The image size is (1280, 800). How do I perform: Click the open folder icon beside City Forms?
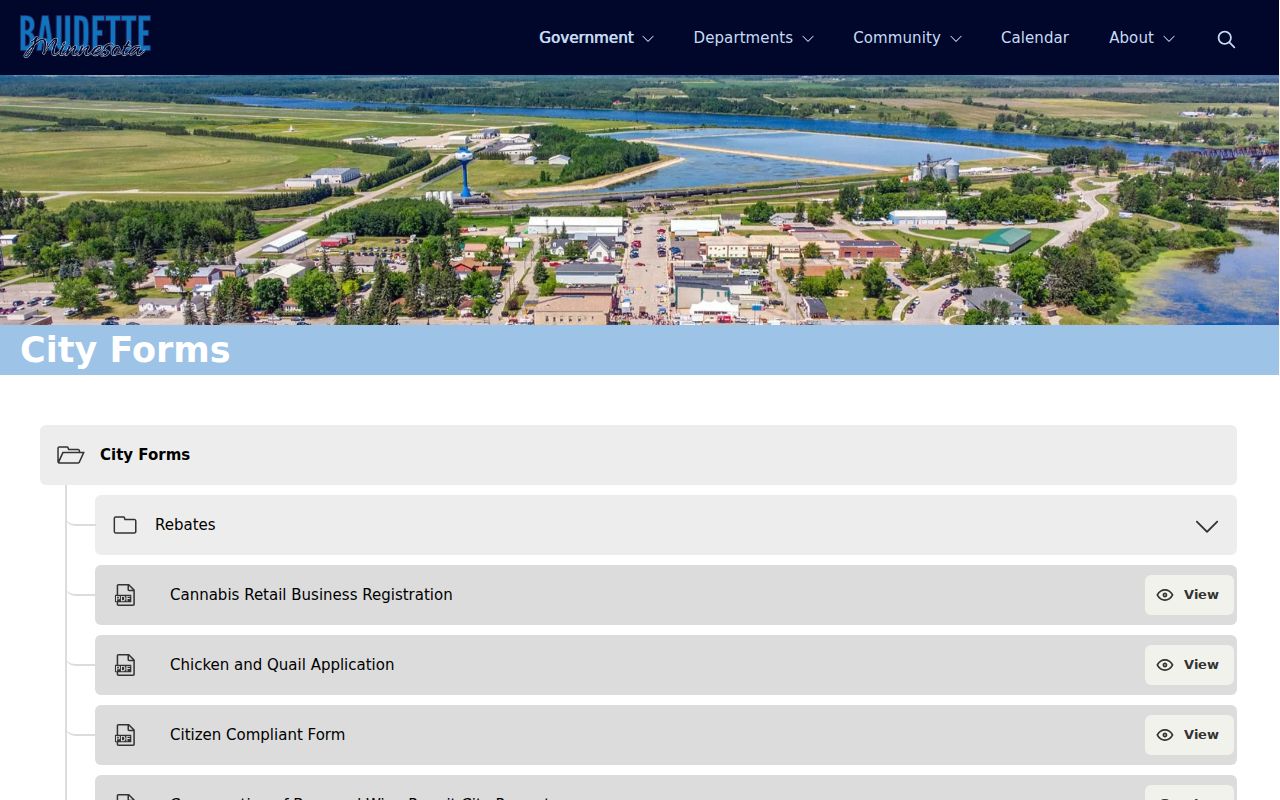pyautogui.click(x=70, y=455)
